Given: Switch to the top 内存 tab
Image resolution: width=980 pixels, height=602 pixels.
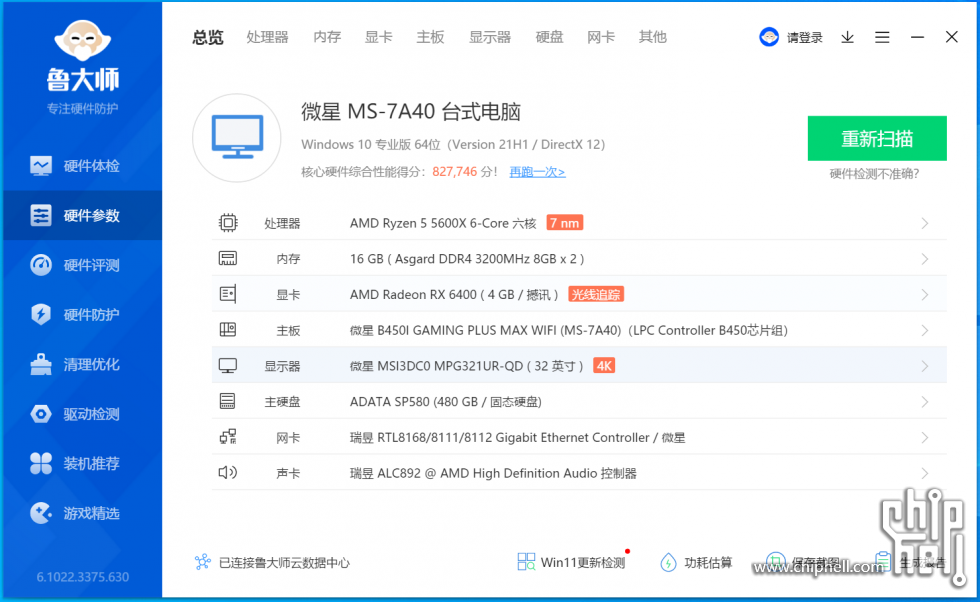Looking at the screenshot, I should 327,38.
